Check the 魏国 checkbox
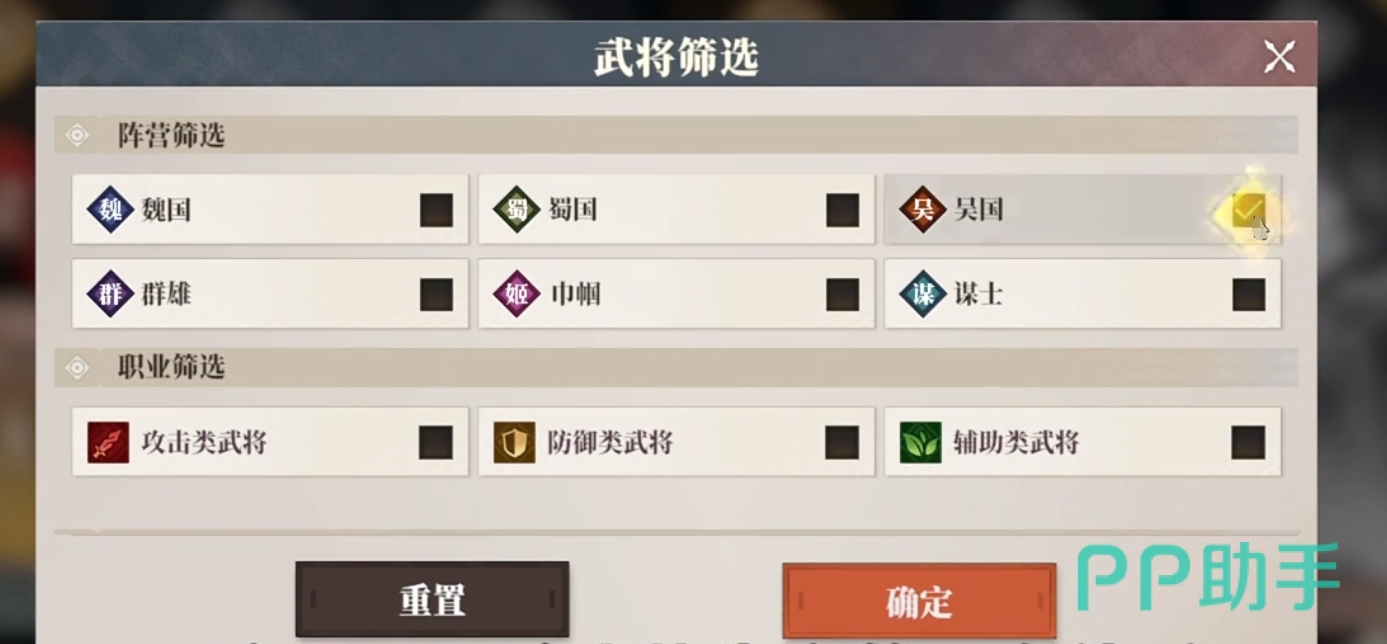This screenshot has height=644, width=1387. tap(436, 210)
